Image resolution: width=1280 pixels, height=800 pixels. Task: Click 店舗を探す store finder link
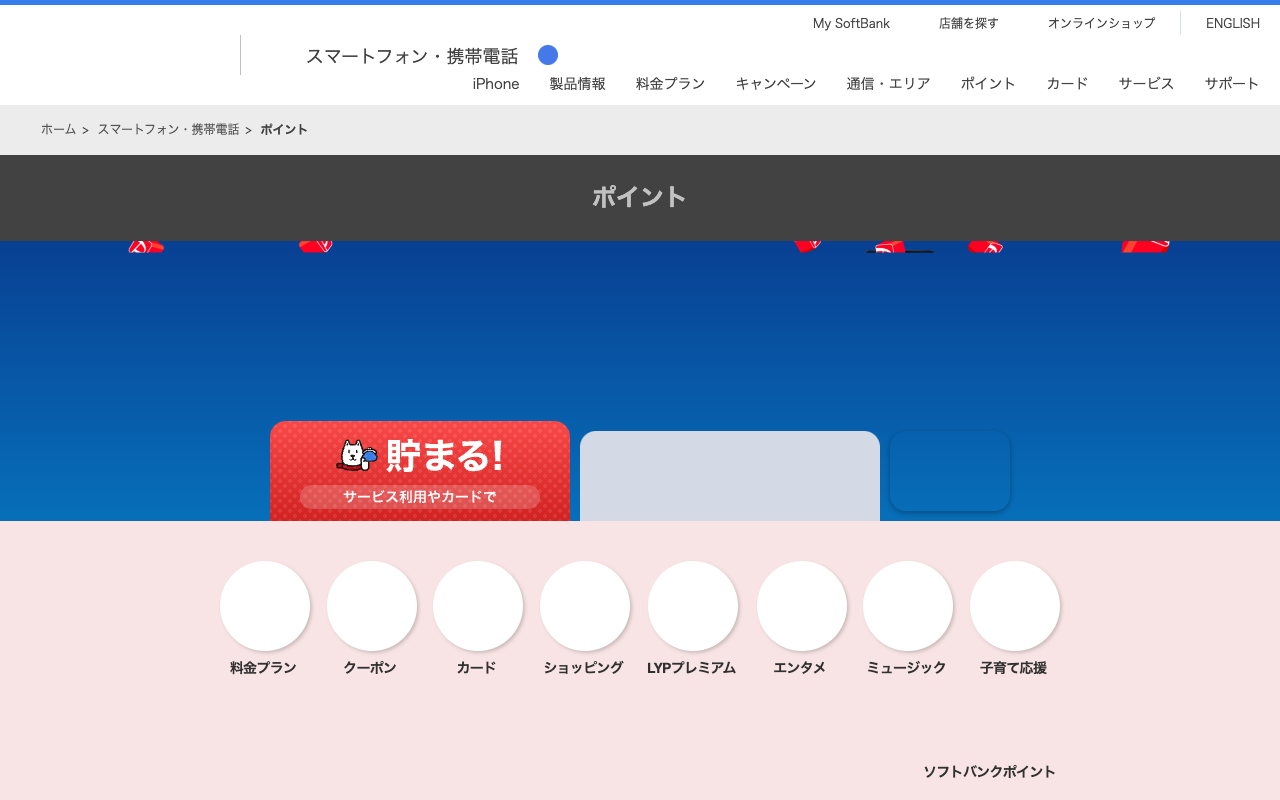click(968, 23)
